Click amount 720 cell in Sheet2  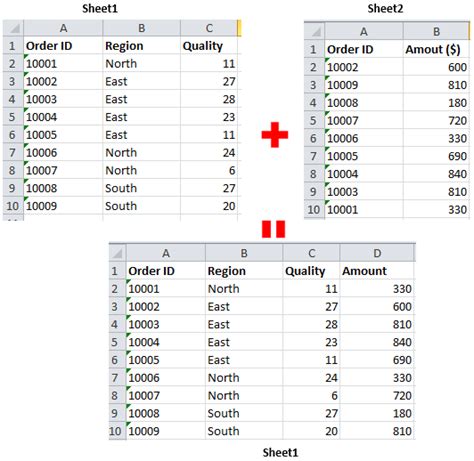(436, 120)
